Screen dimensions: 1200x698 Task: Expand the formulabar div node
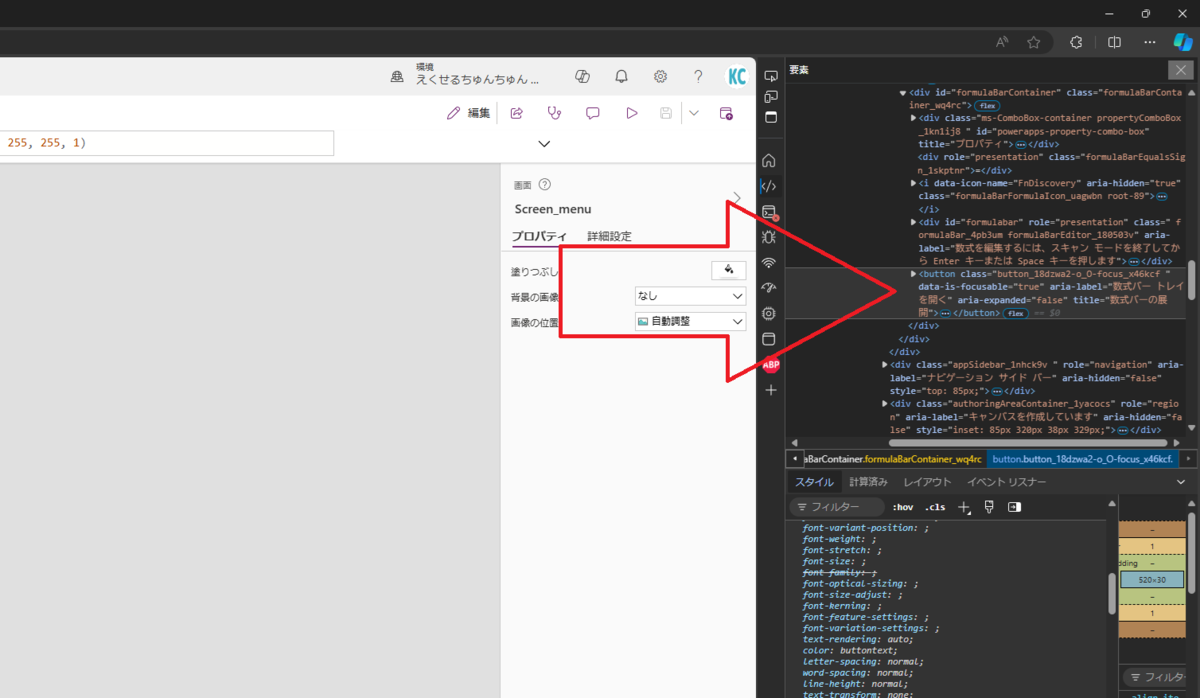click(x=914, y=222)
